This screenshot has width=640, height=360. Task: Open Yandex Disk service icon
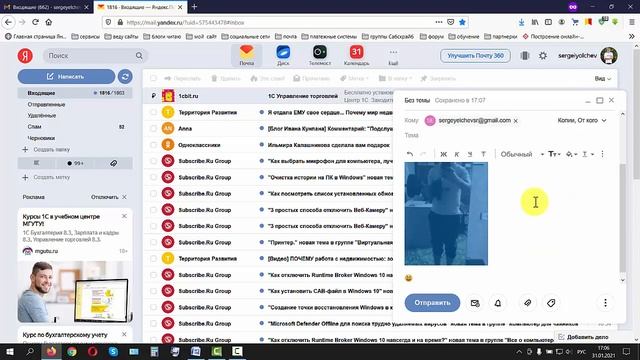click(283, 55)
